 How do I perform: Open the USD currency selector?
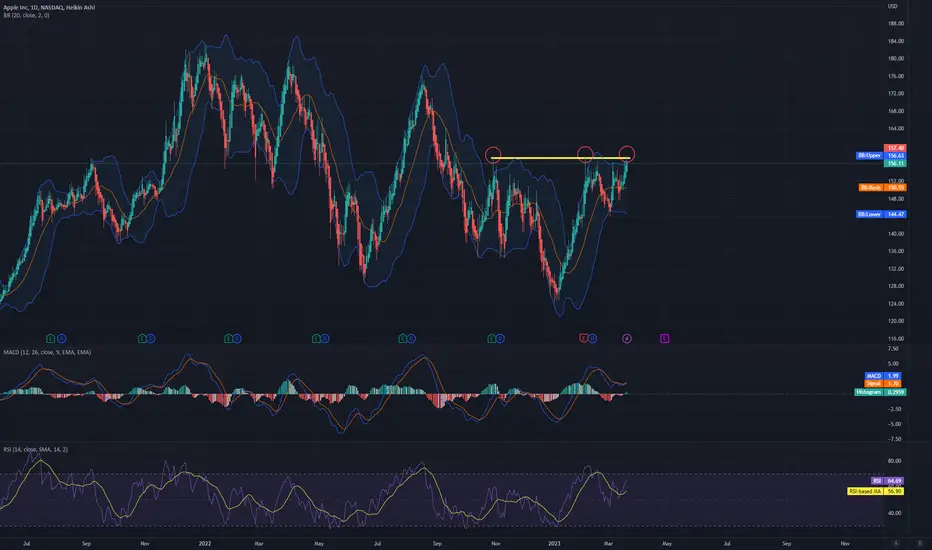[892, 6]
